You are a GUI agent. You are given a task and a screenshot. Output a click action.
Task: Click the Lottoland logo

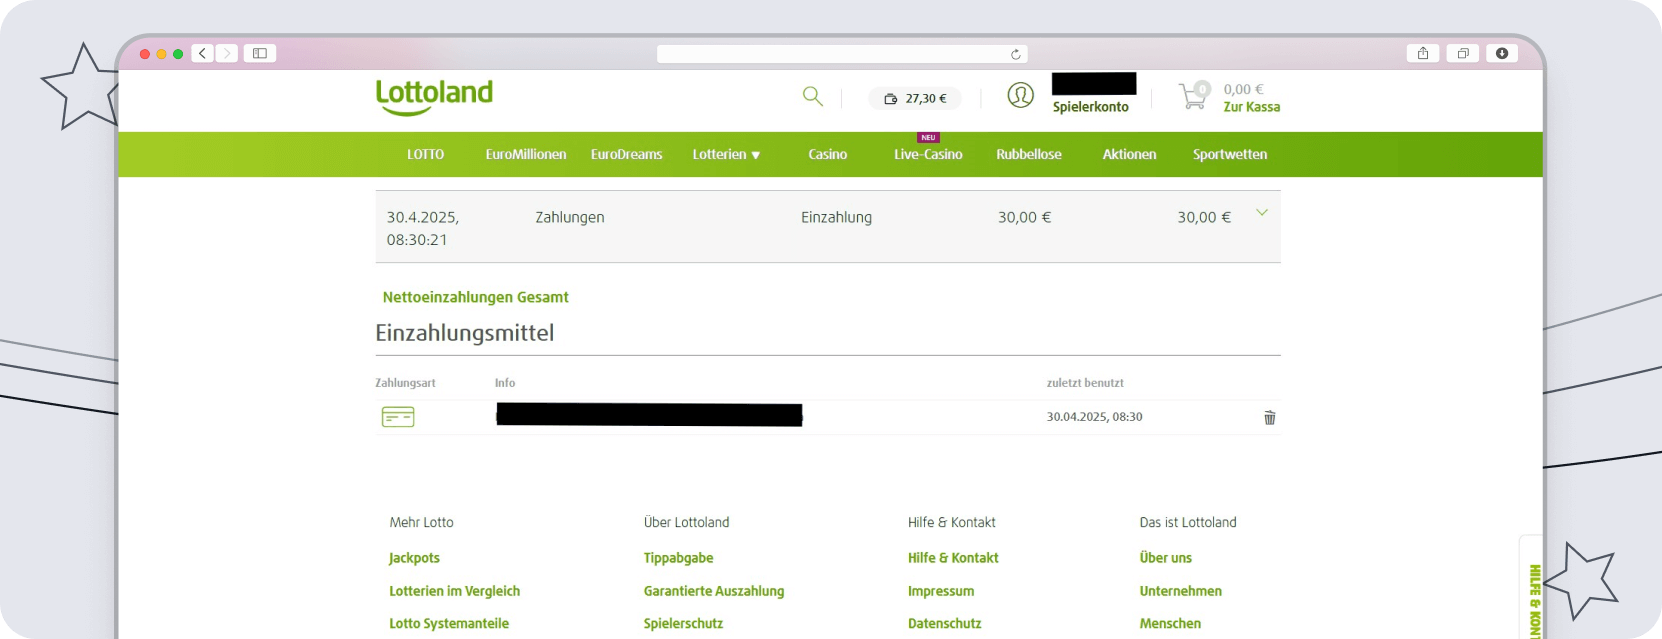[434, 97]
